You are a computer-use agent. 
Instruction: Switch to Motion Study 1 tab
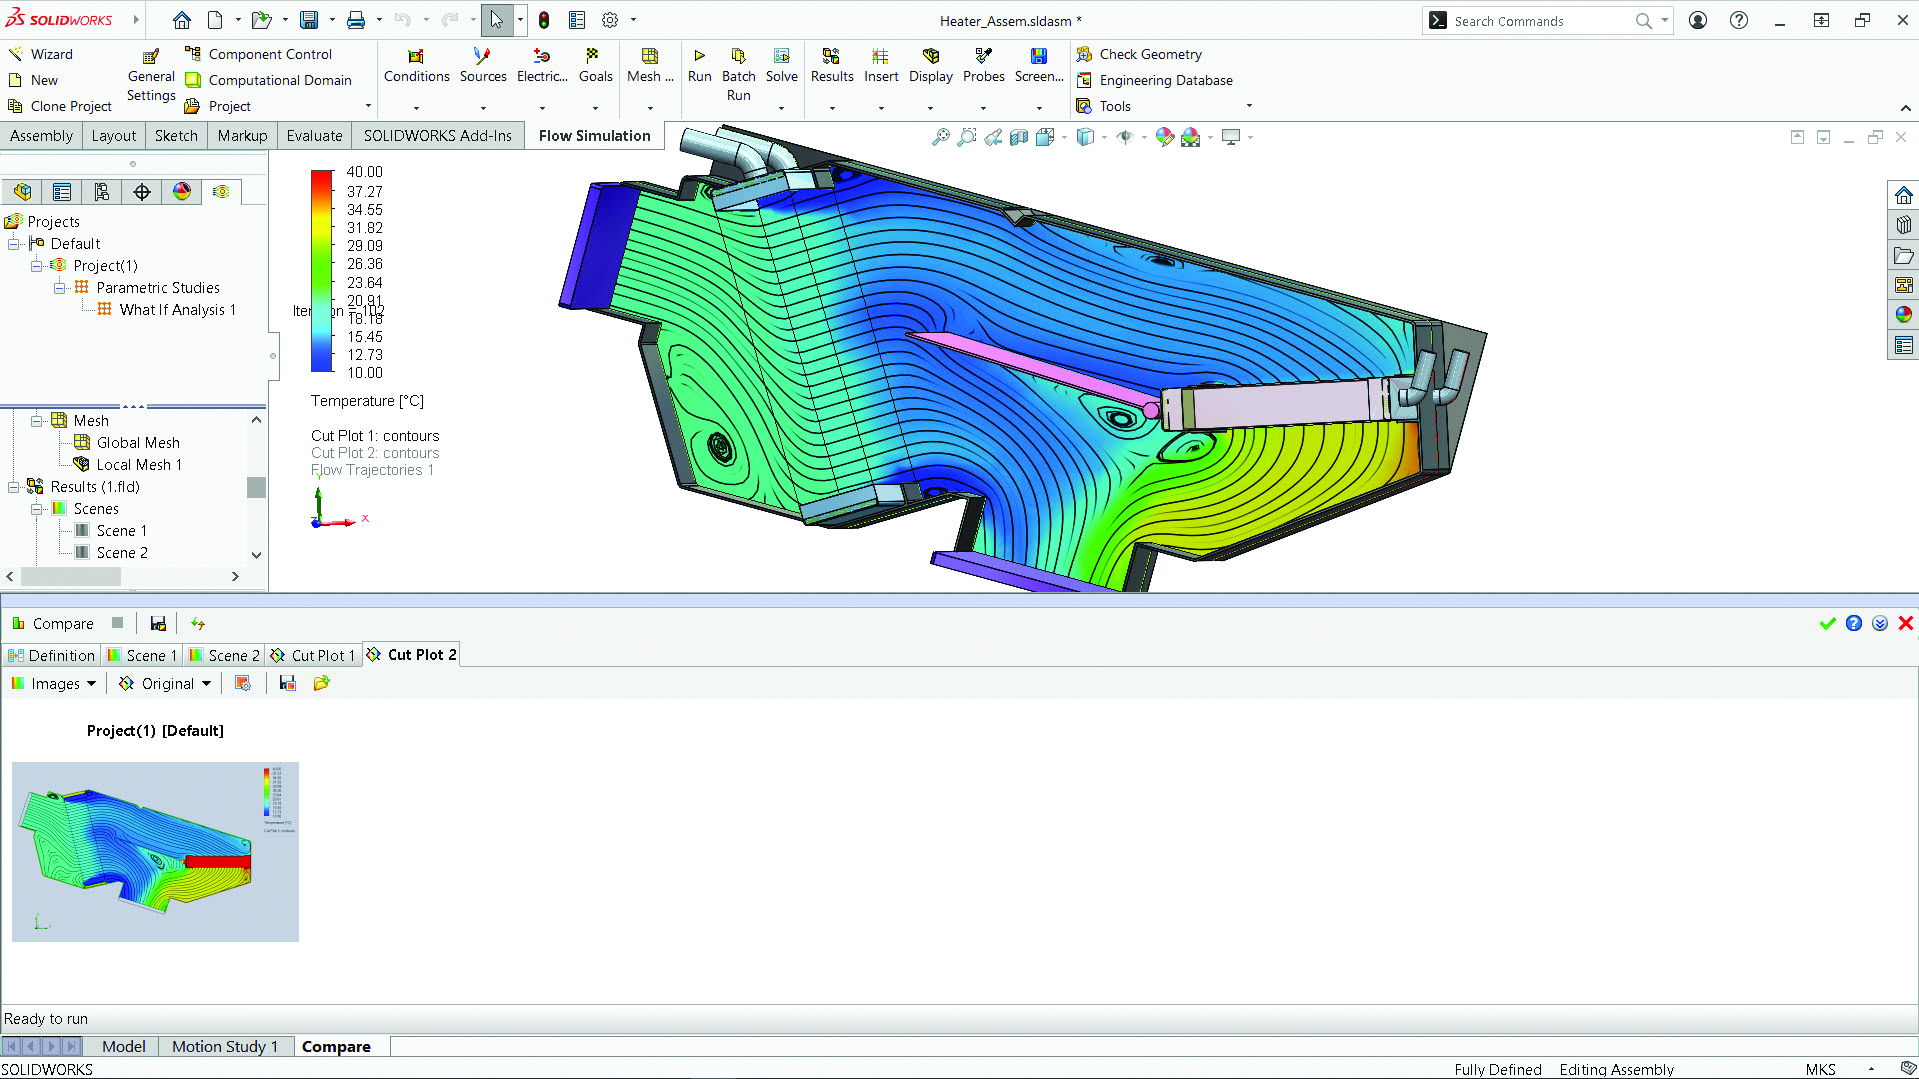tap(224, 1047)
